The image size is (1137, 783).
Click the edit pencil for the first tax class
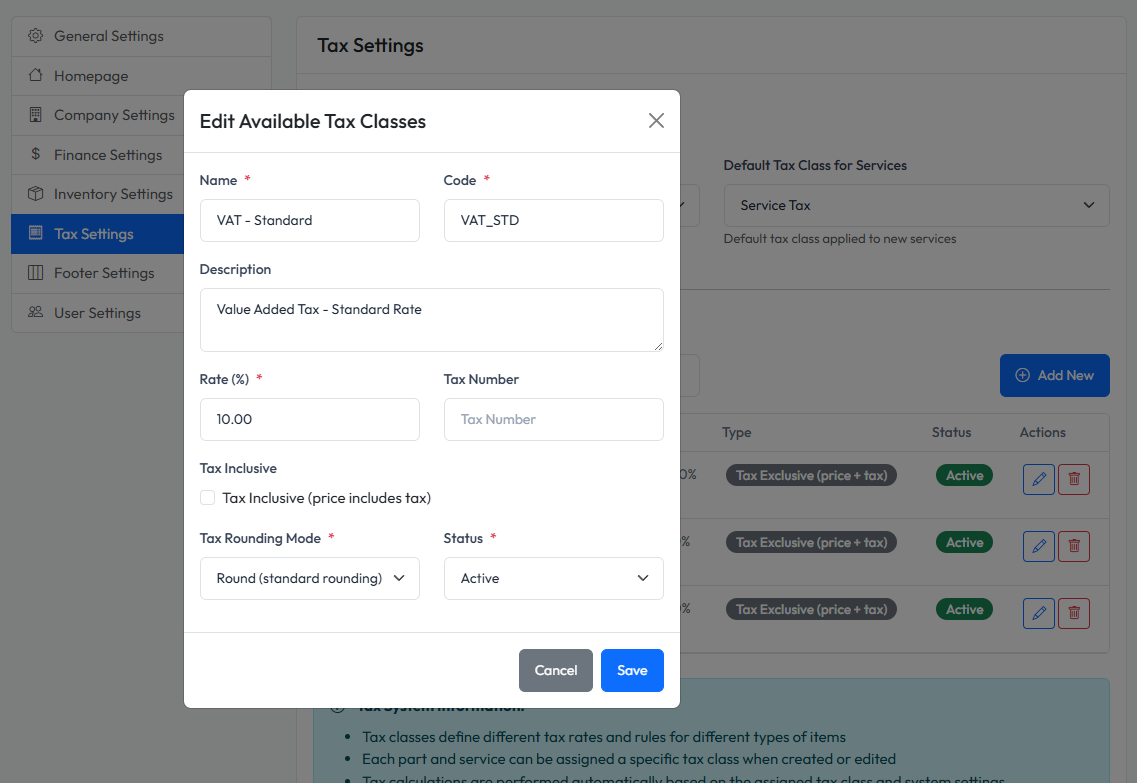[x=1038, y=479]
